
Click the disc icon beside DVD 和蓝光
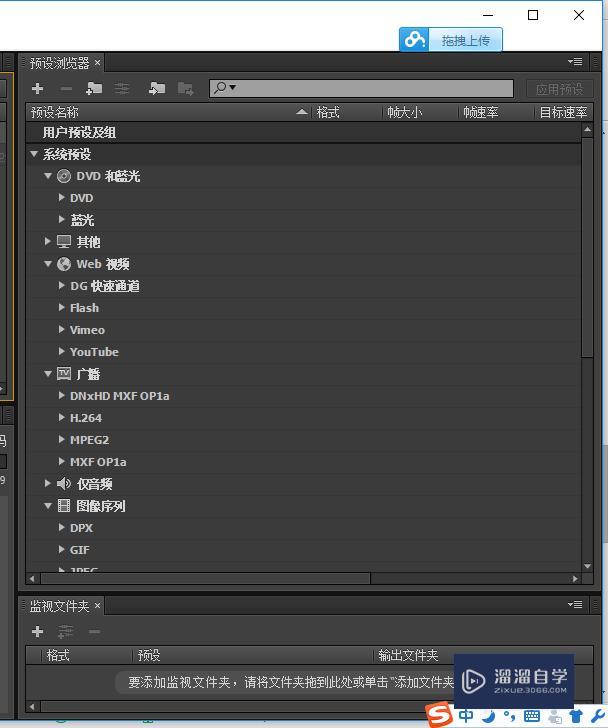pos(64,176)
